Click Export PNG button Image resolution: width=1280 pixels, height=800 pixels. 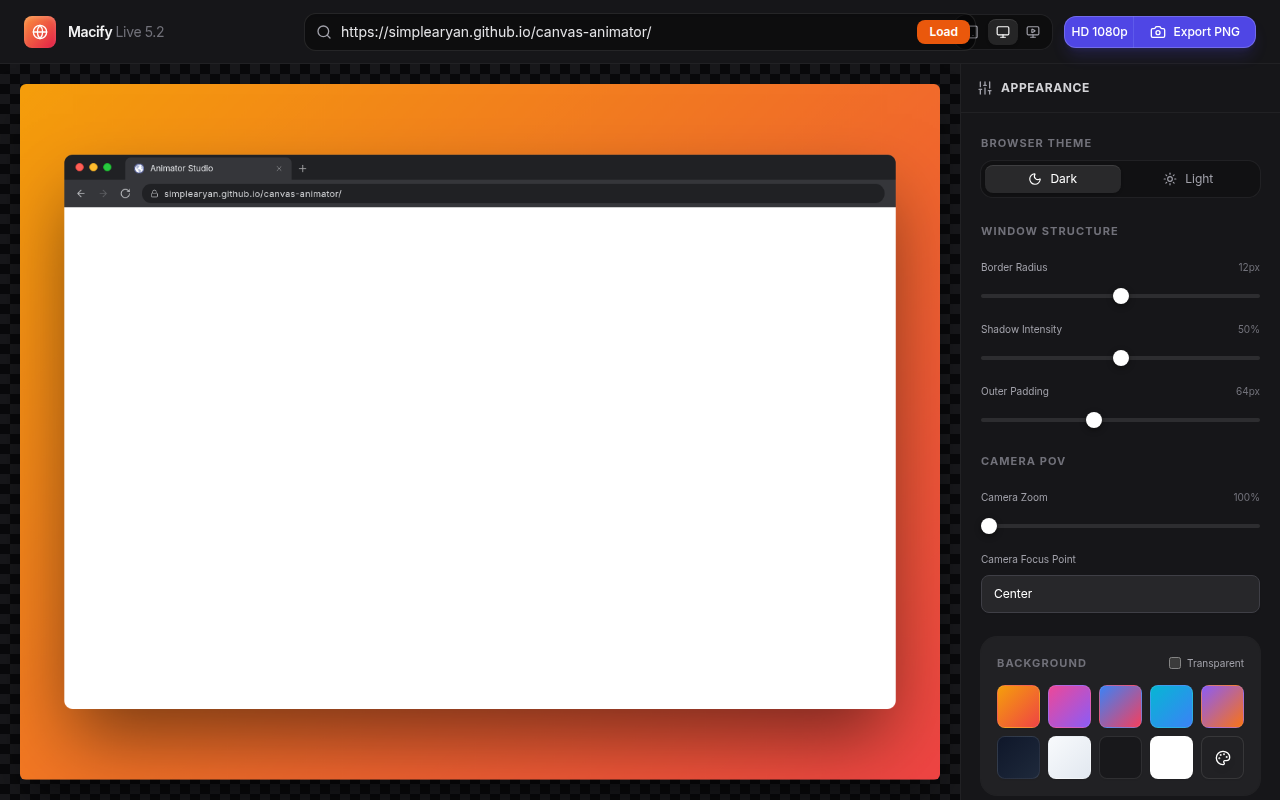pyautogui.click(x=1195, y=32)
